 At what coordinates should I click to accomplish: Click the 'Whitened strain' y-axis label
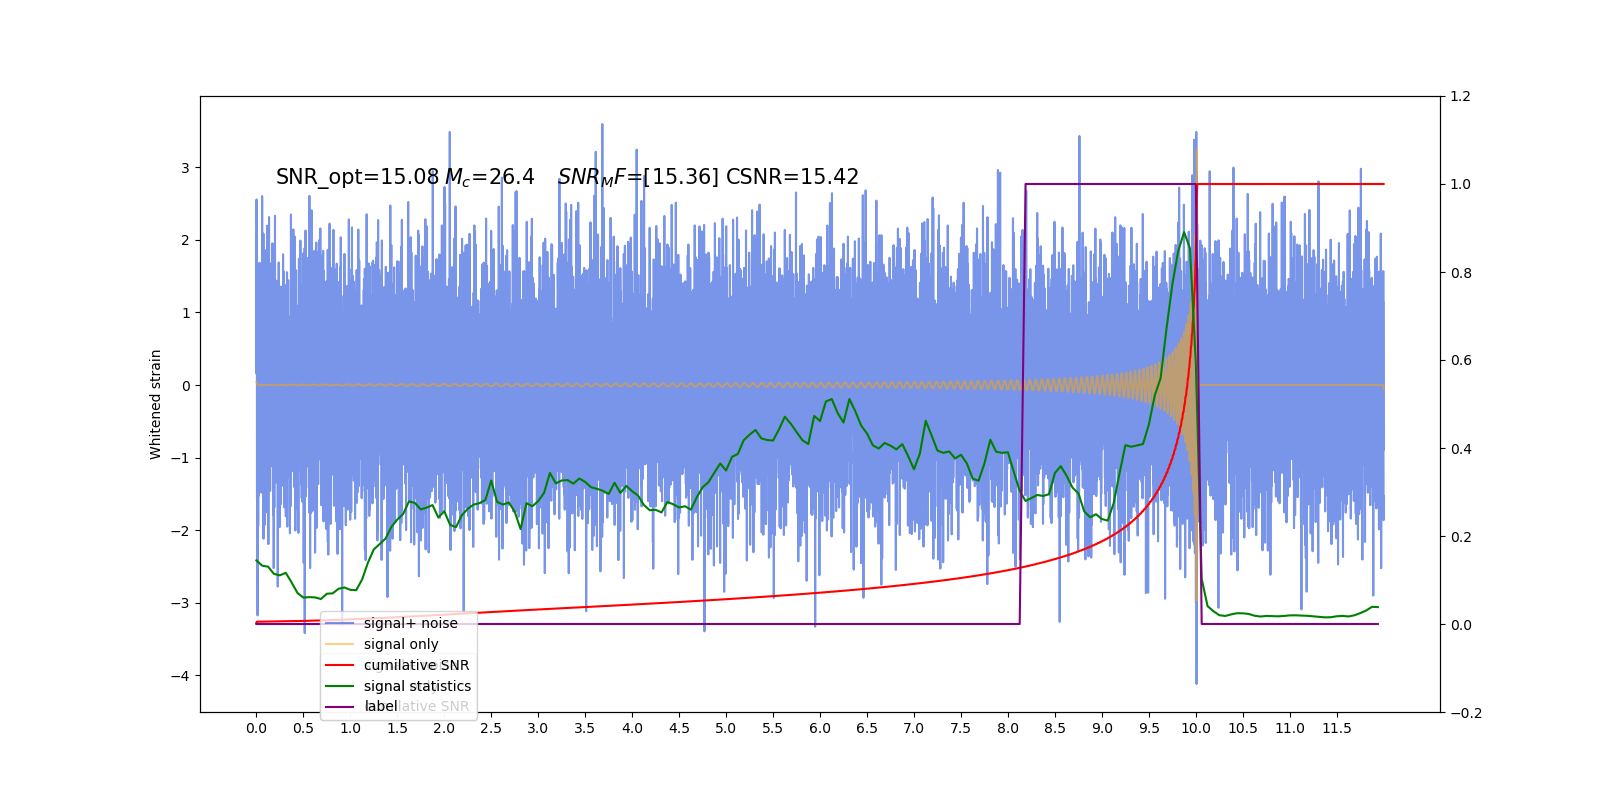(x=156, y=404)
